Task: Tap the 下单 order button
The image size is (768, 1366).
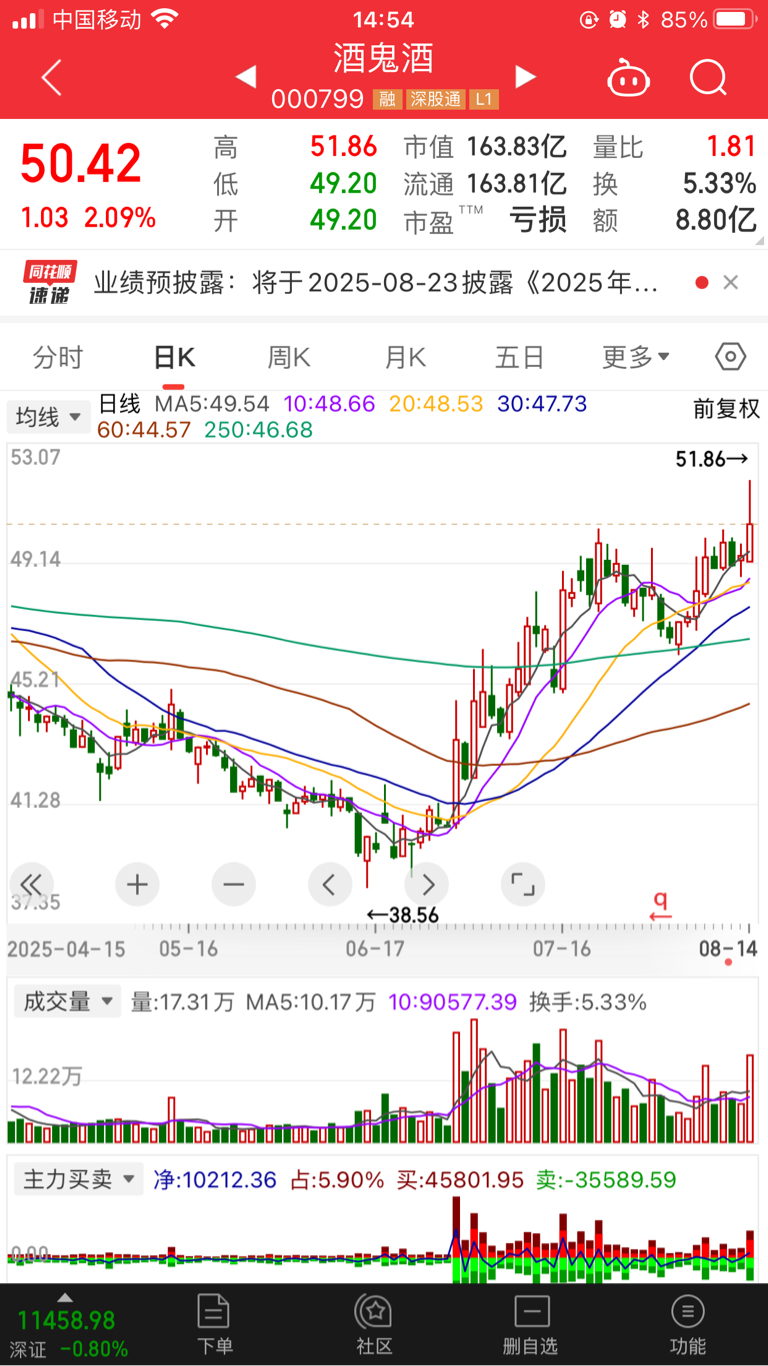Action: 215,1324
